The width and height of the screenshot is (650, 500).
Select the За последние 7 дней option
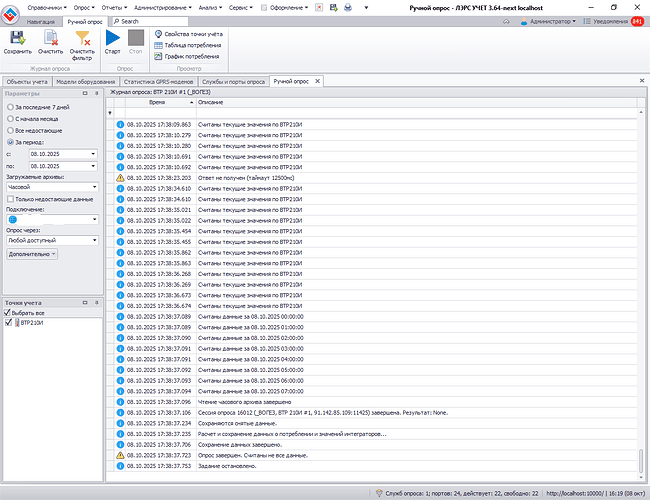10,105
